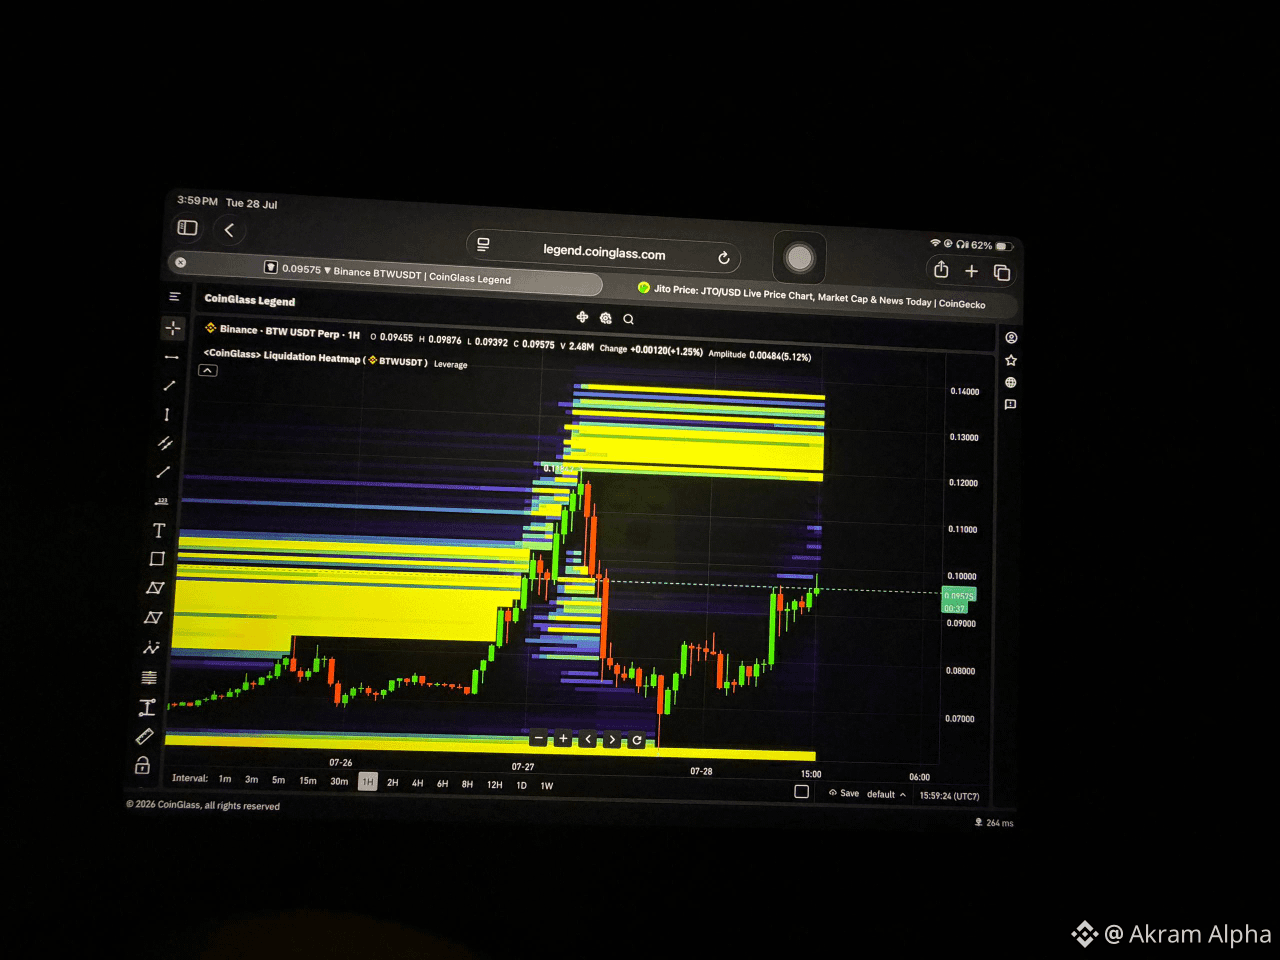Screen dimensions: 1280x960
Task: Open the user account icon
Action: pos(1011,338)
